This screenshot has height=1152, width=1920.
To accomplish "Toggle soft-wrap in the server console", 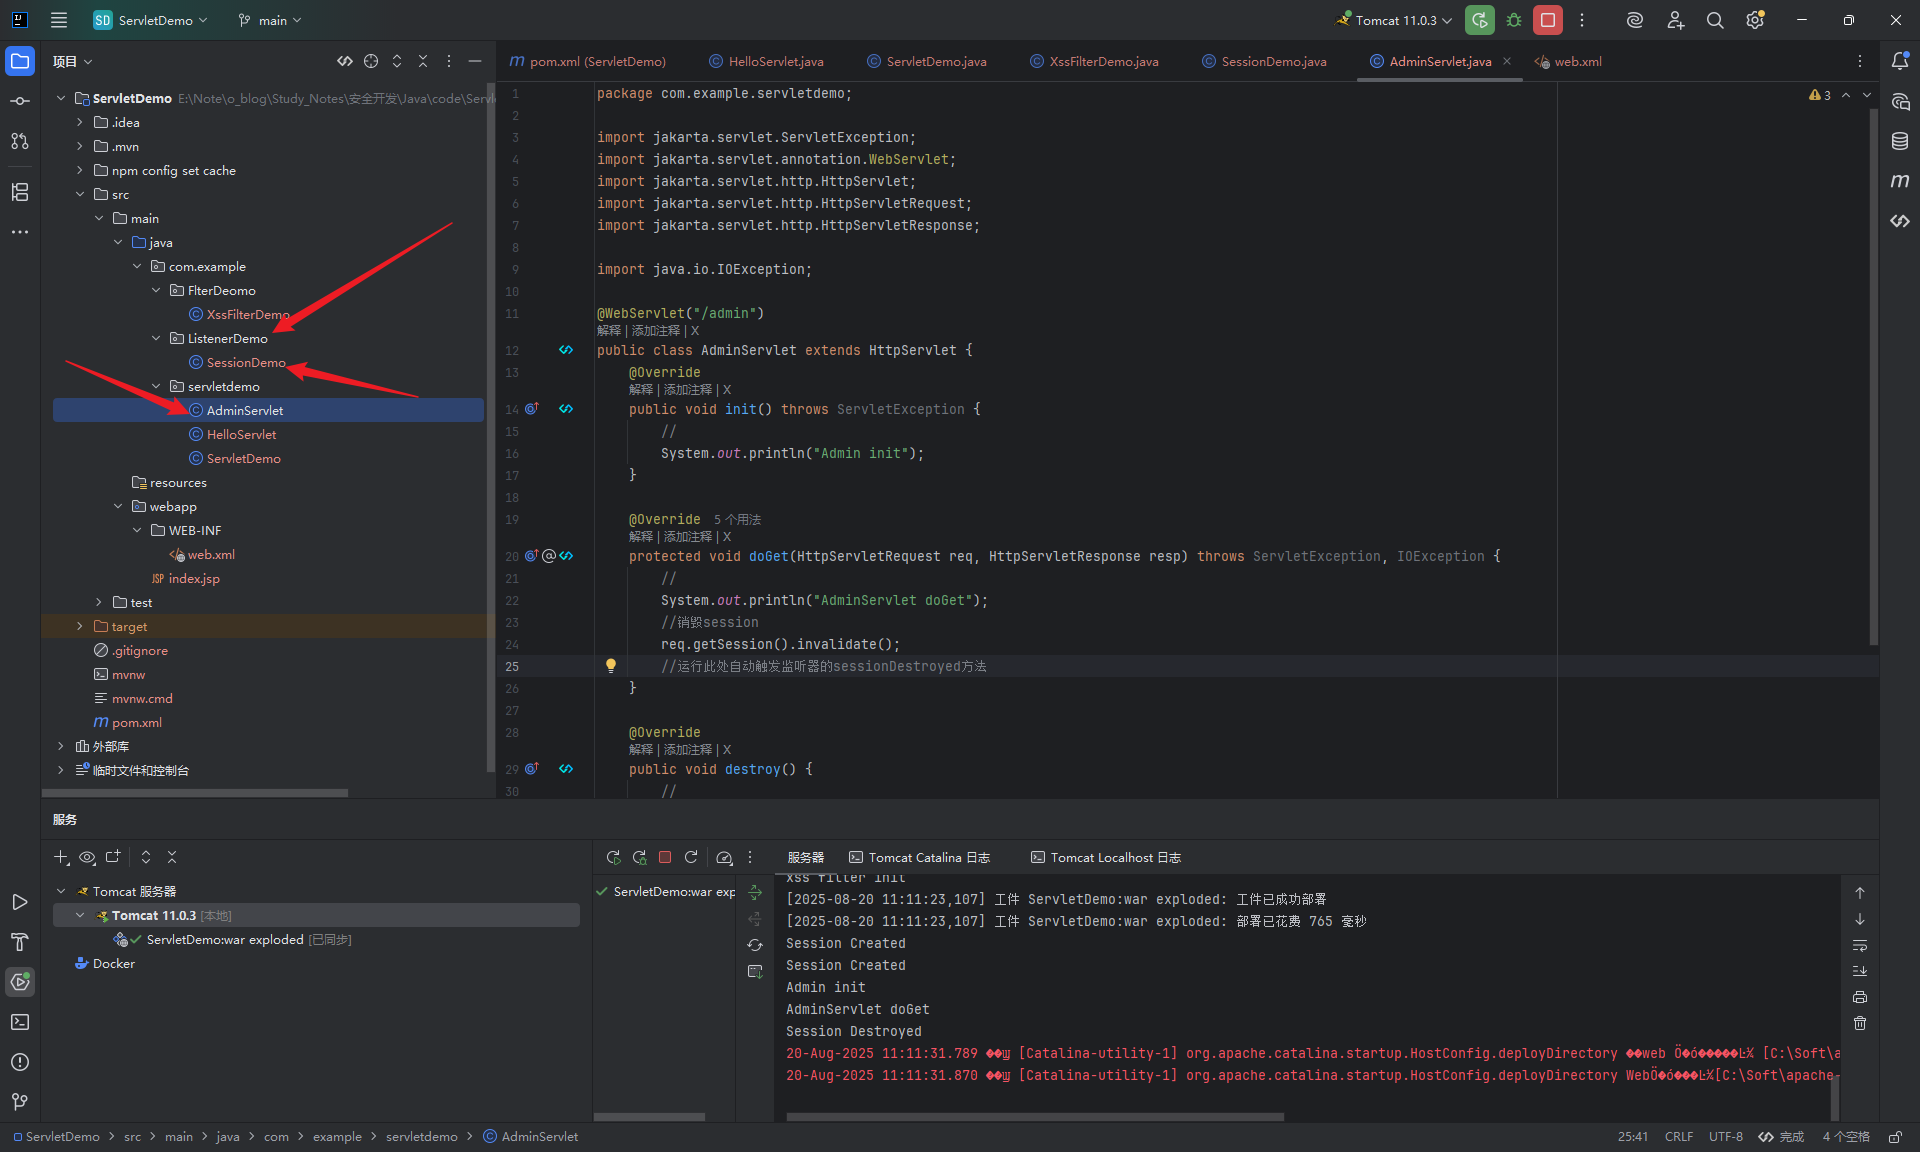I will coord(1860,945).
